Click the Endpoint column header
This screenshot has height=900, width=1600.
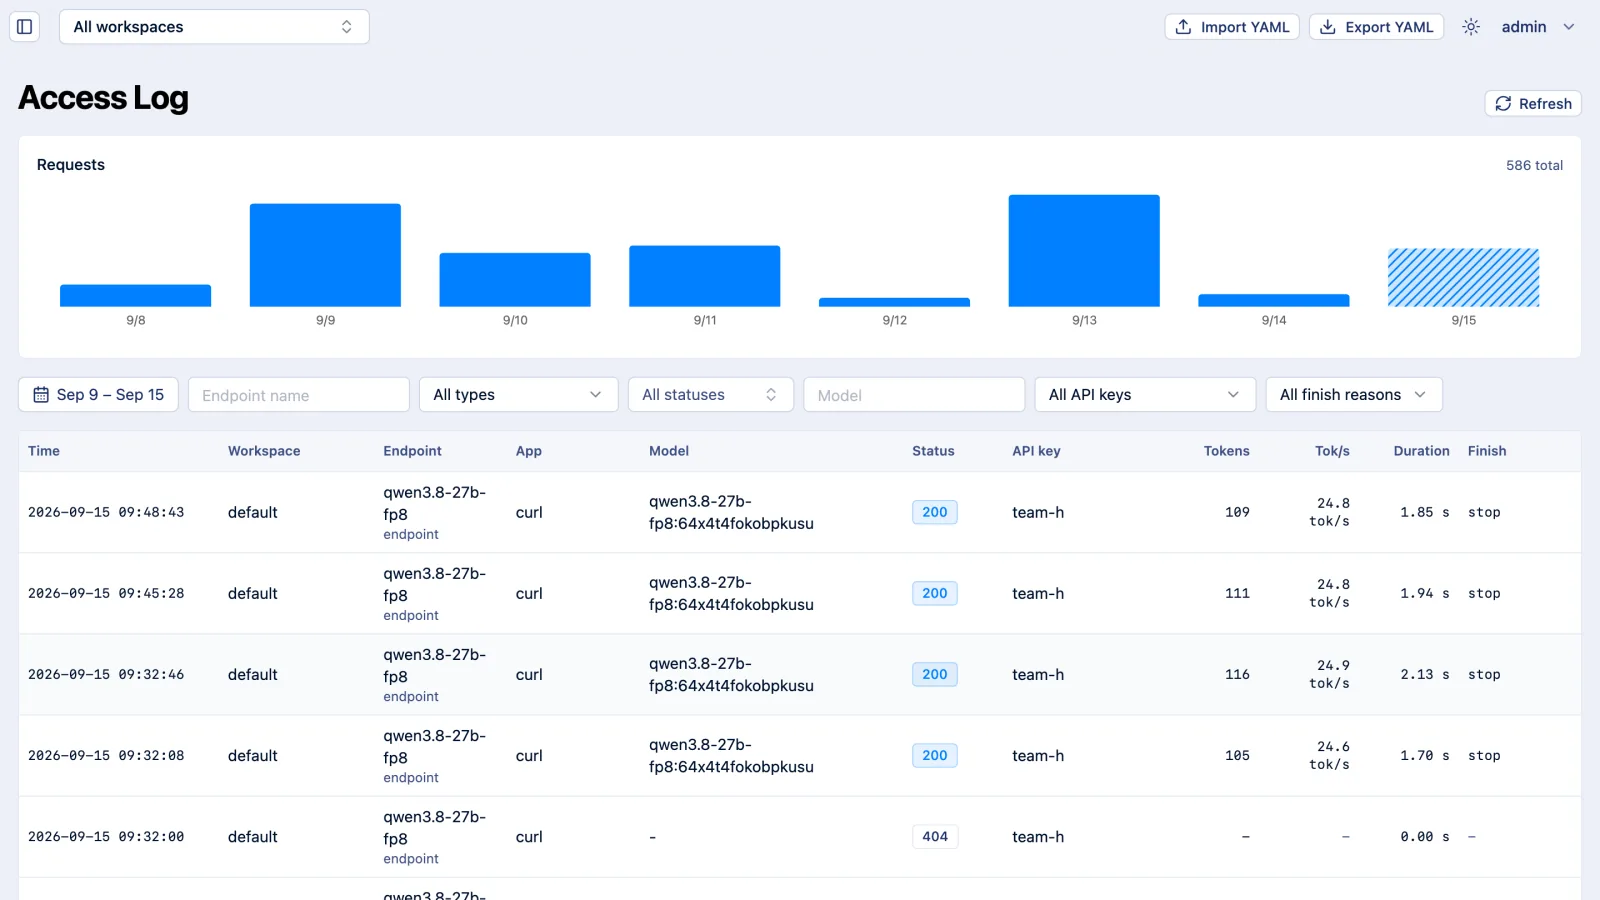tap(412, 451)
